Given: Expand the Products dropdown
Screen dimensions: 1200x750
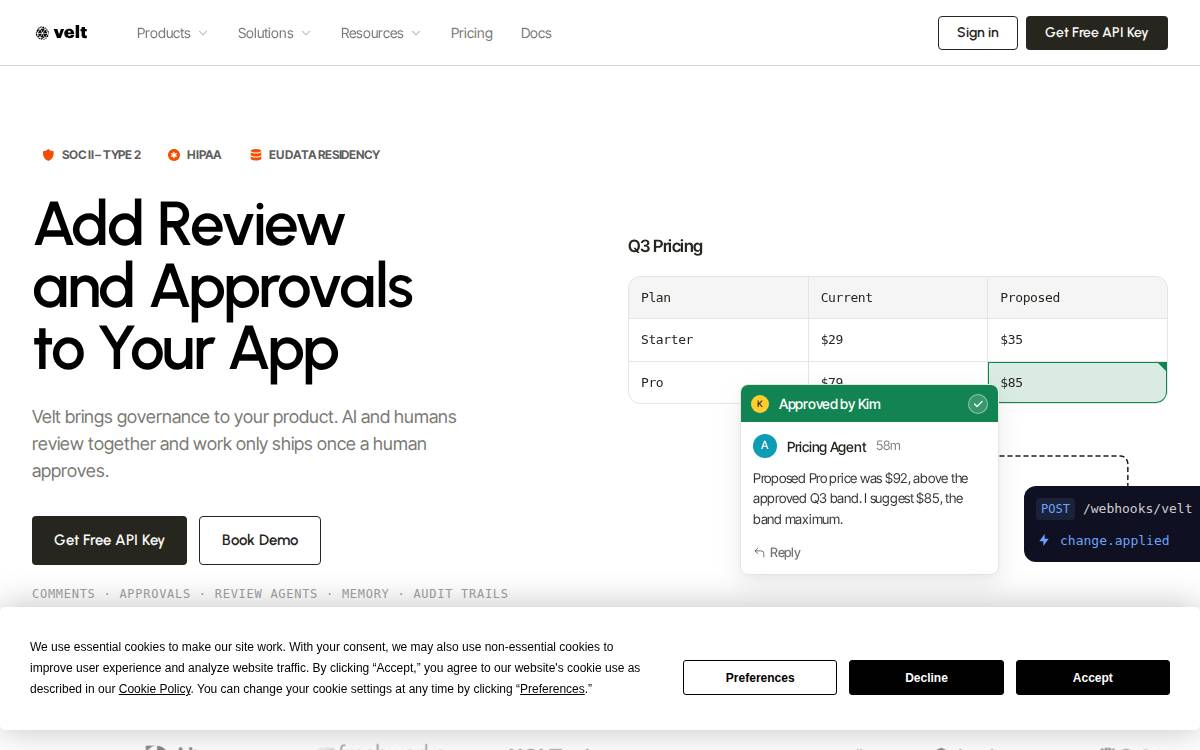Looking at the screenshot, I should coord(172,33).
